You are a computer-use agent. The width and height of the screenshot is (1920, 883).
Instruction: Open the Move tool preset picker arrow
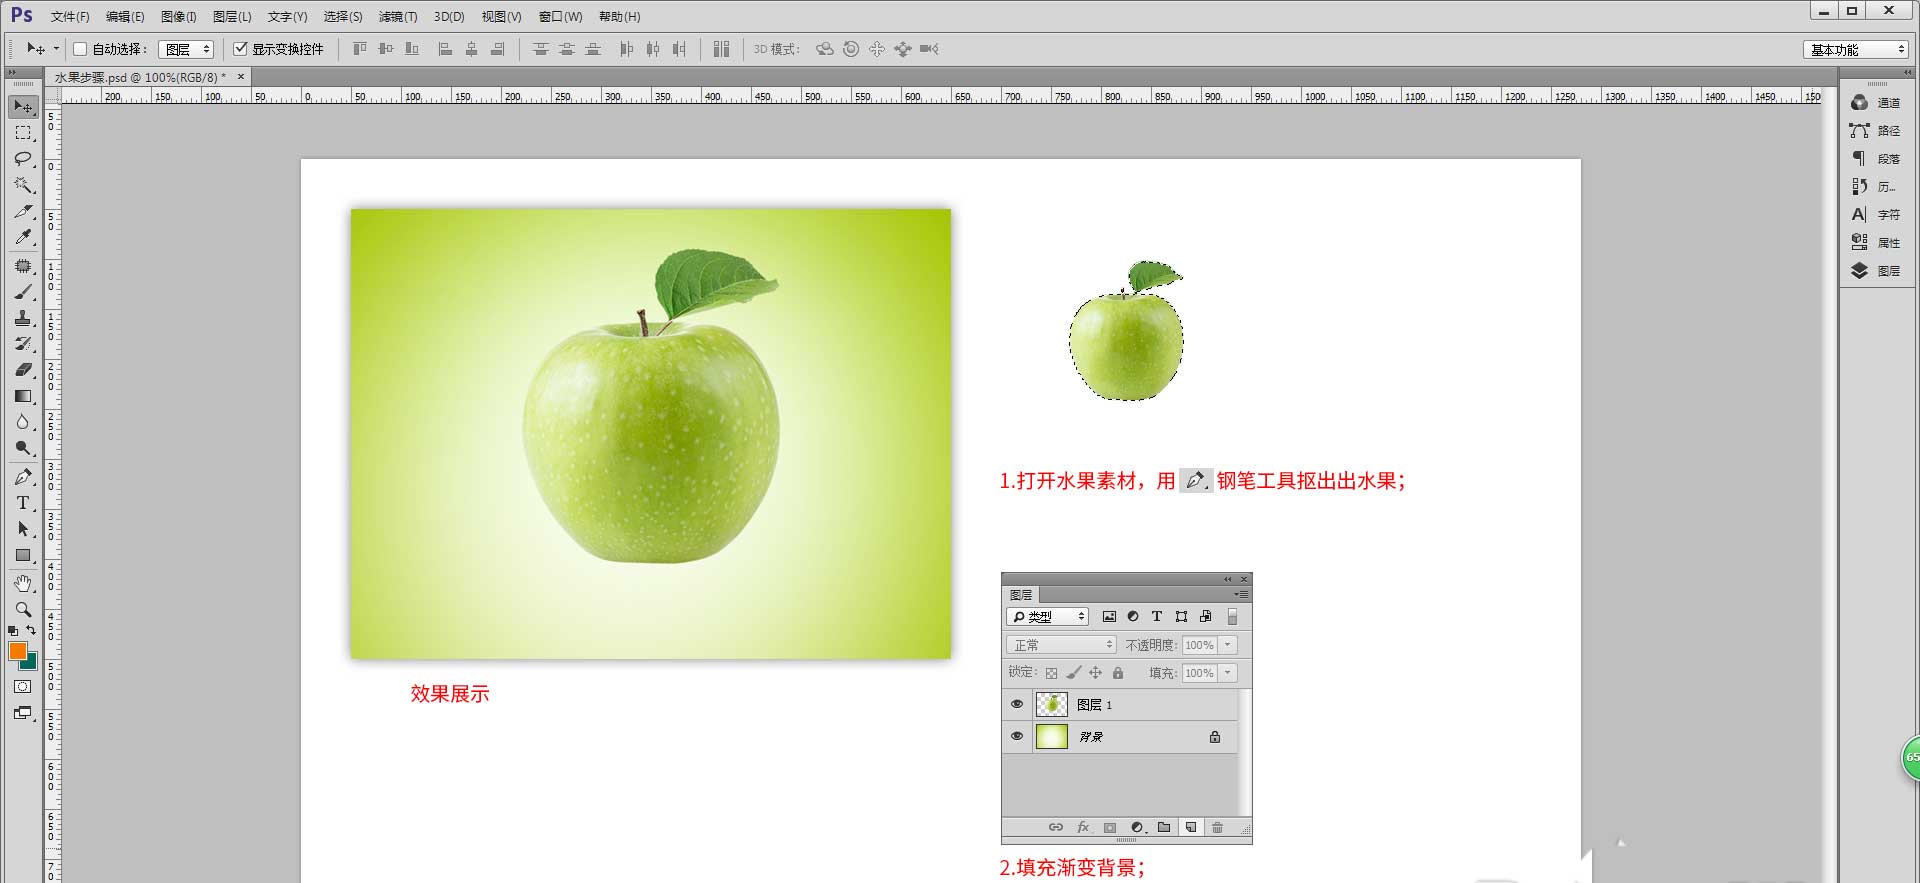56,49
